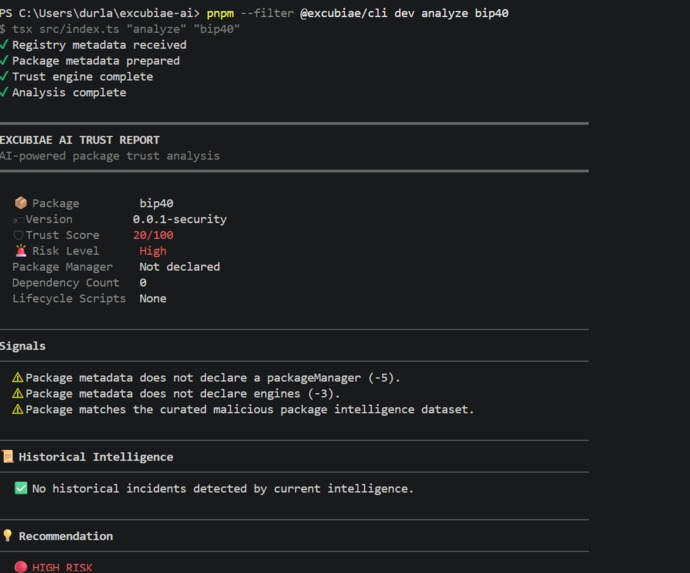Click the '--filter' flag text
The image size is (690, 573).
(x=267, y=13)
